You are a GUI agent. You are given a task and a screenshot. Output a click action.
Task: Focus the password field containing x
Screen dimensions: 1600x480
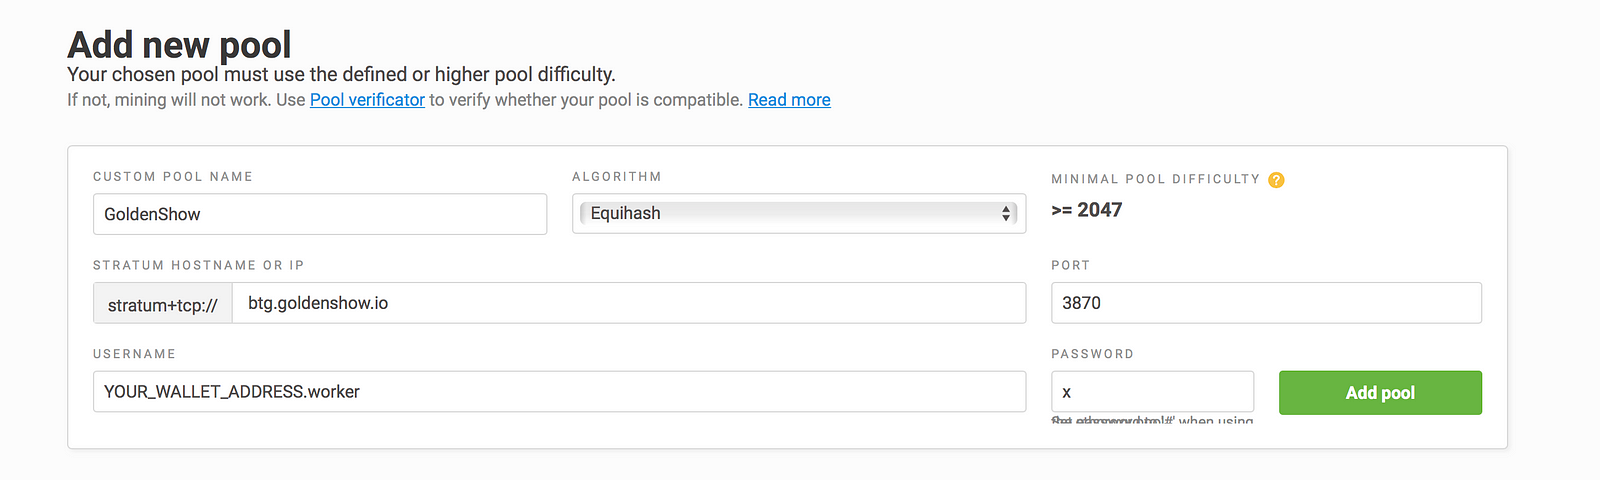tap(1152, 392)
